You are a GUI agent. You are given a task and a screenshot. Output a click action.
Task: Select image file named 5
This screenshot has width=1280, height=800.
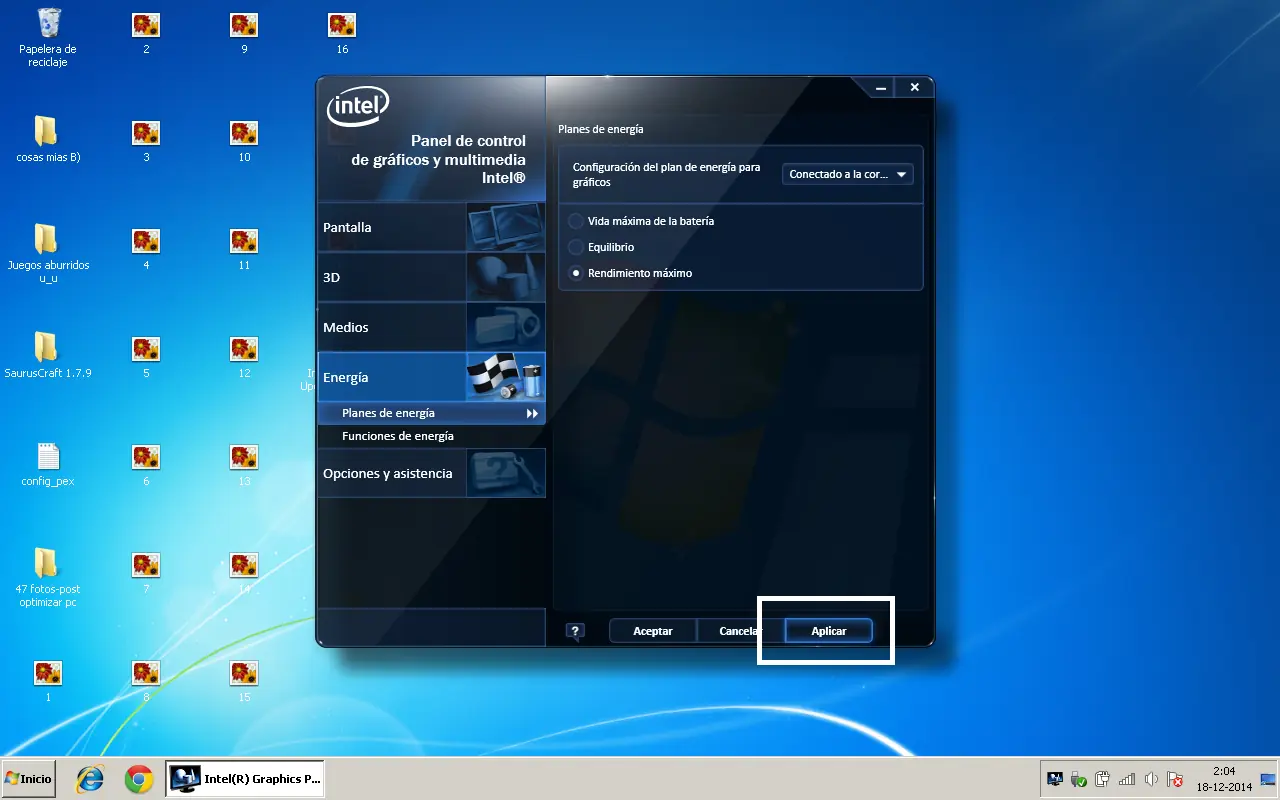pyautogui.click(x=146, y=356)
